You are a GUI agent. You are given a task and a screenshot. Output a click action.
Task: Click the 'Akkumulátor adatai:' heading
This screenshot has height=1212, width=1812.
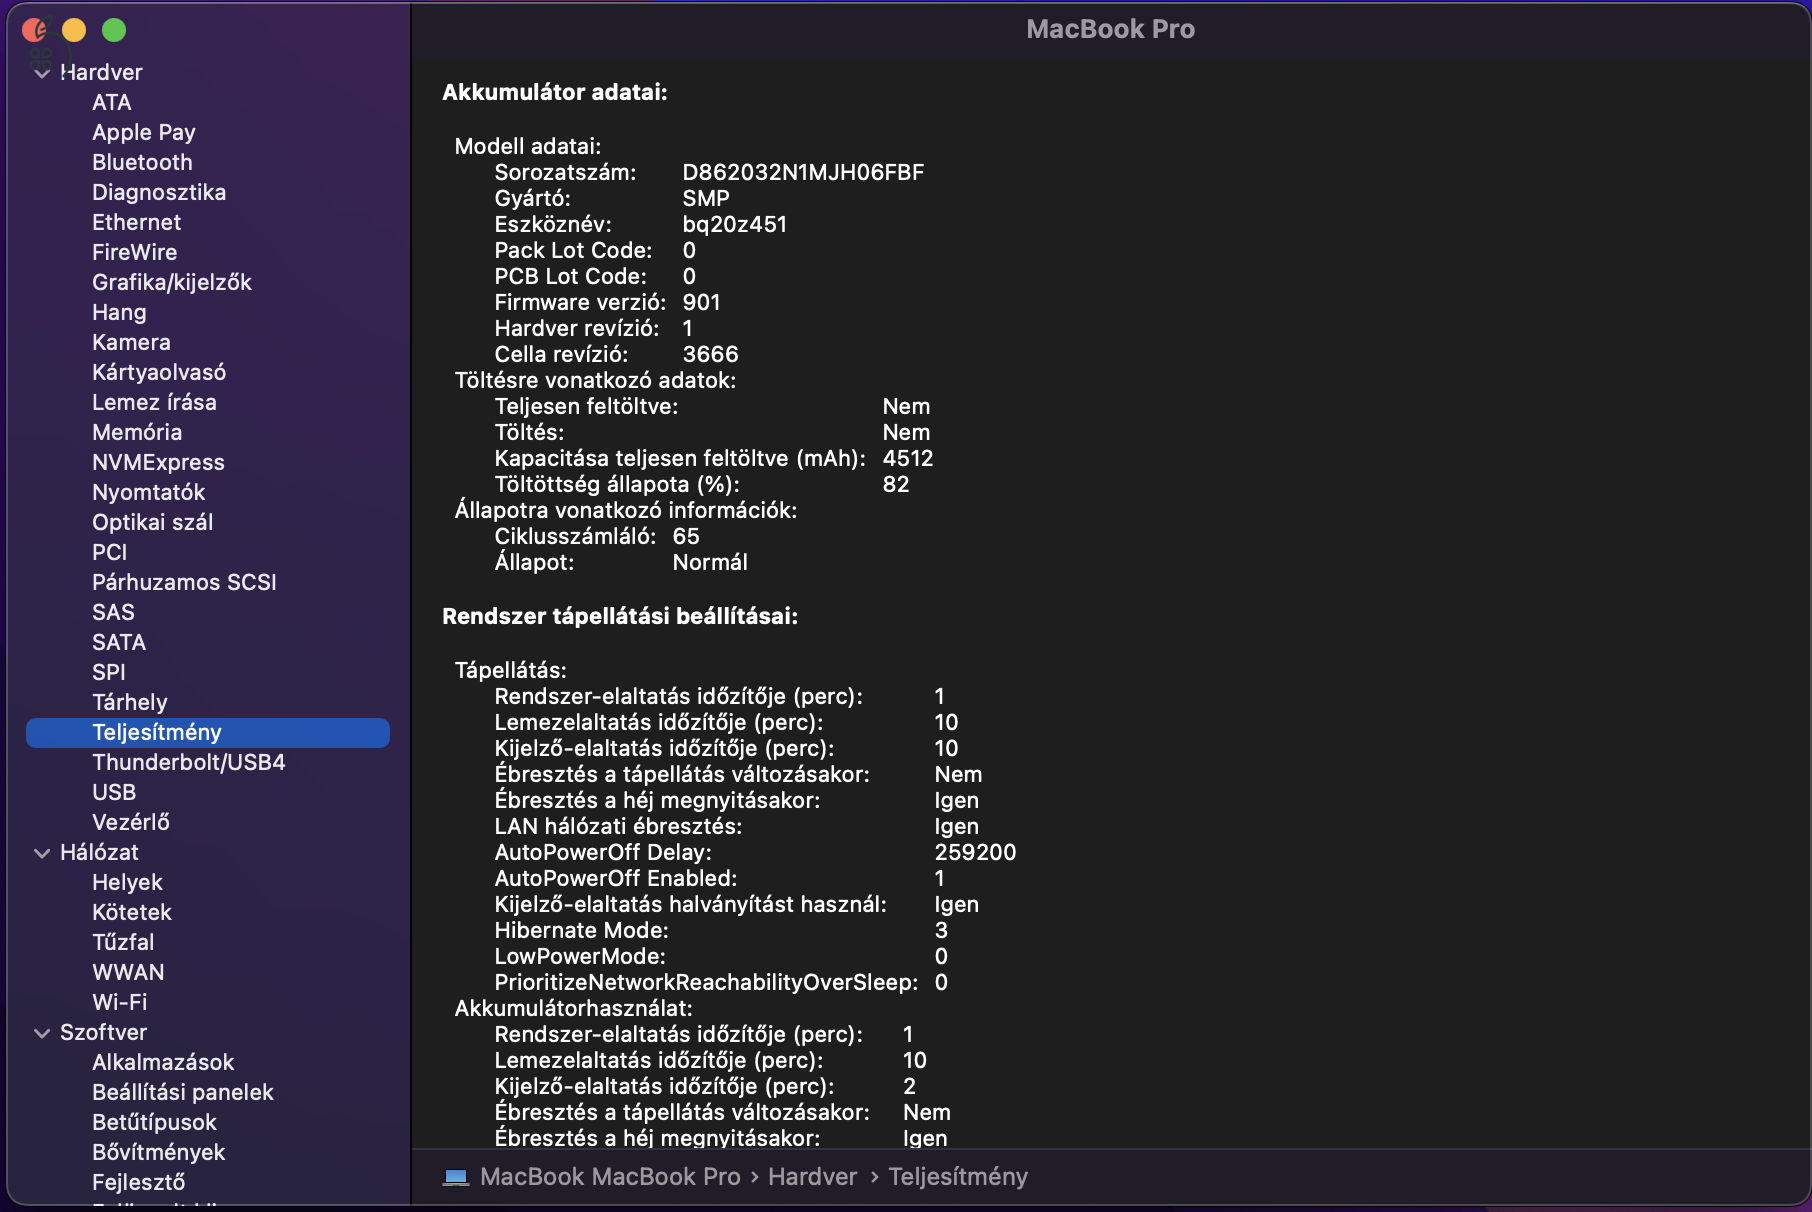[555, 92]
